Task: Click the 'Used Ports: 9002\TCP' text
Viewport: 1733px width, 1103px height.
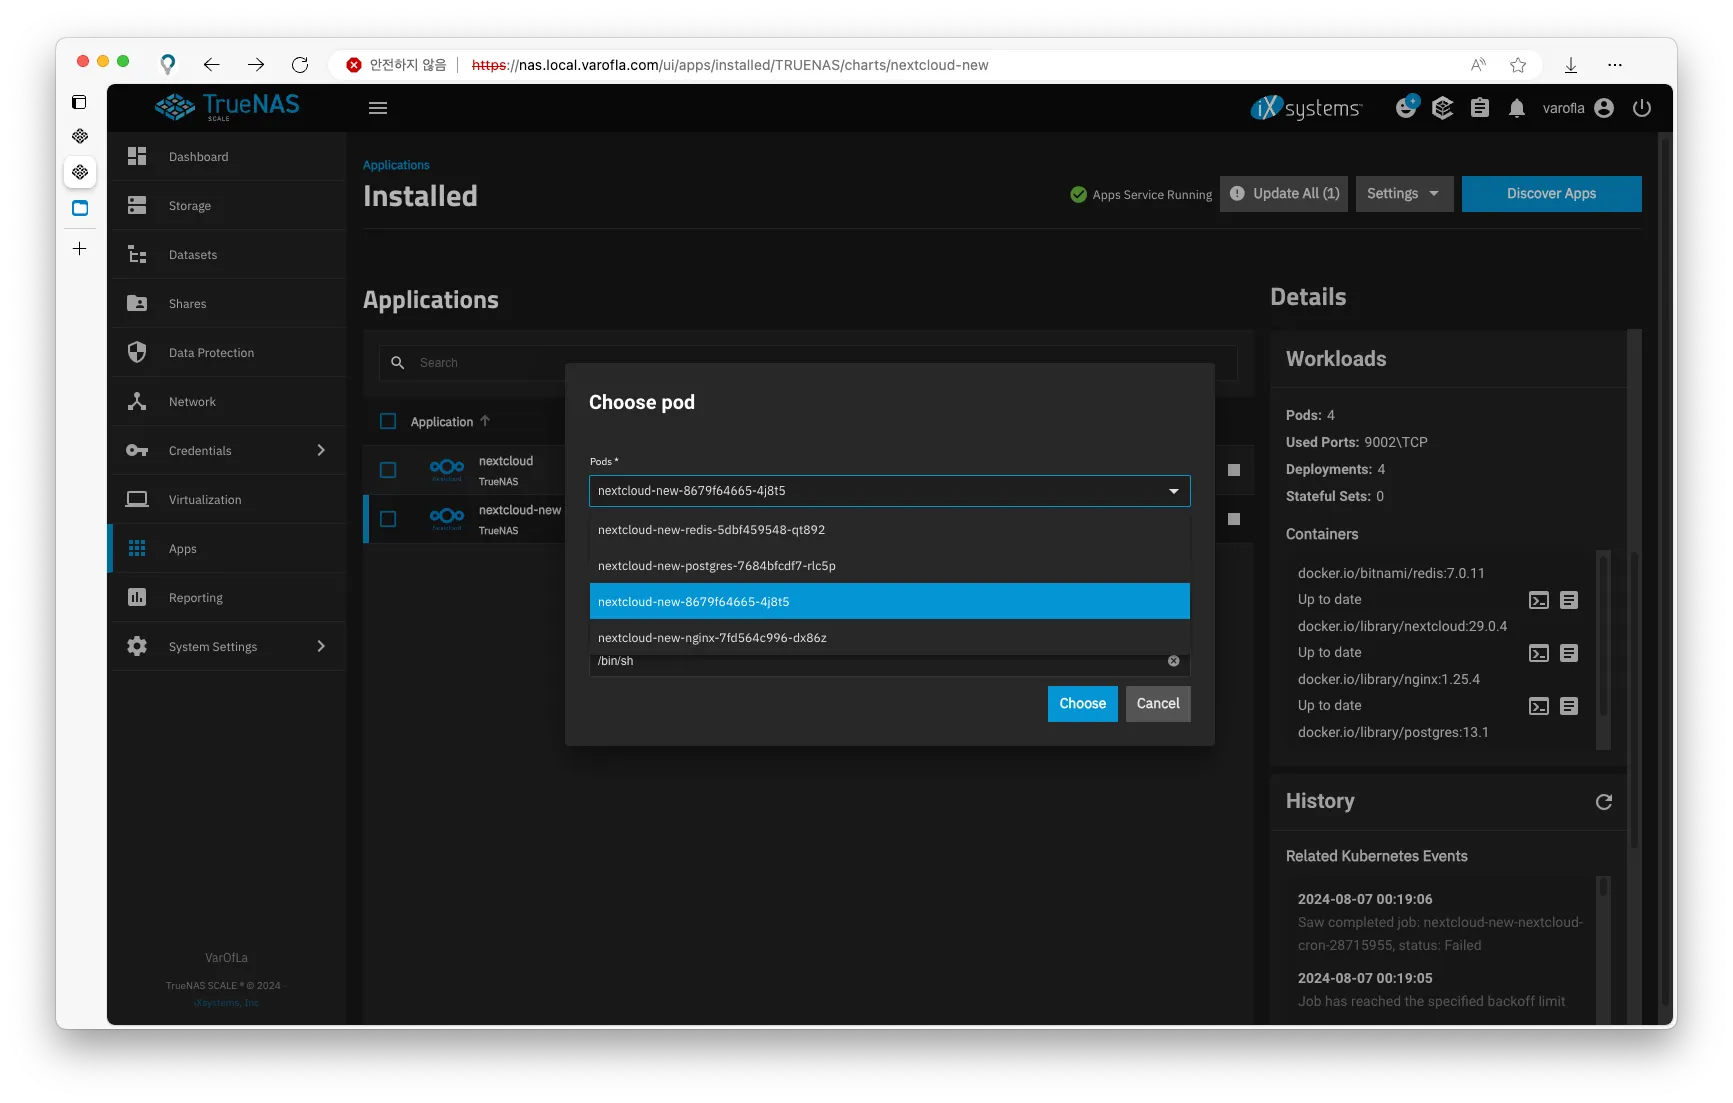Action: coord(1357,442)
